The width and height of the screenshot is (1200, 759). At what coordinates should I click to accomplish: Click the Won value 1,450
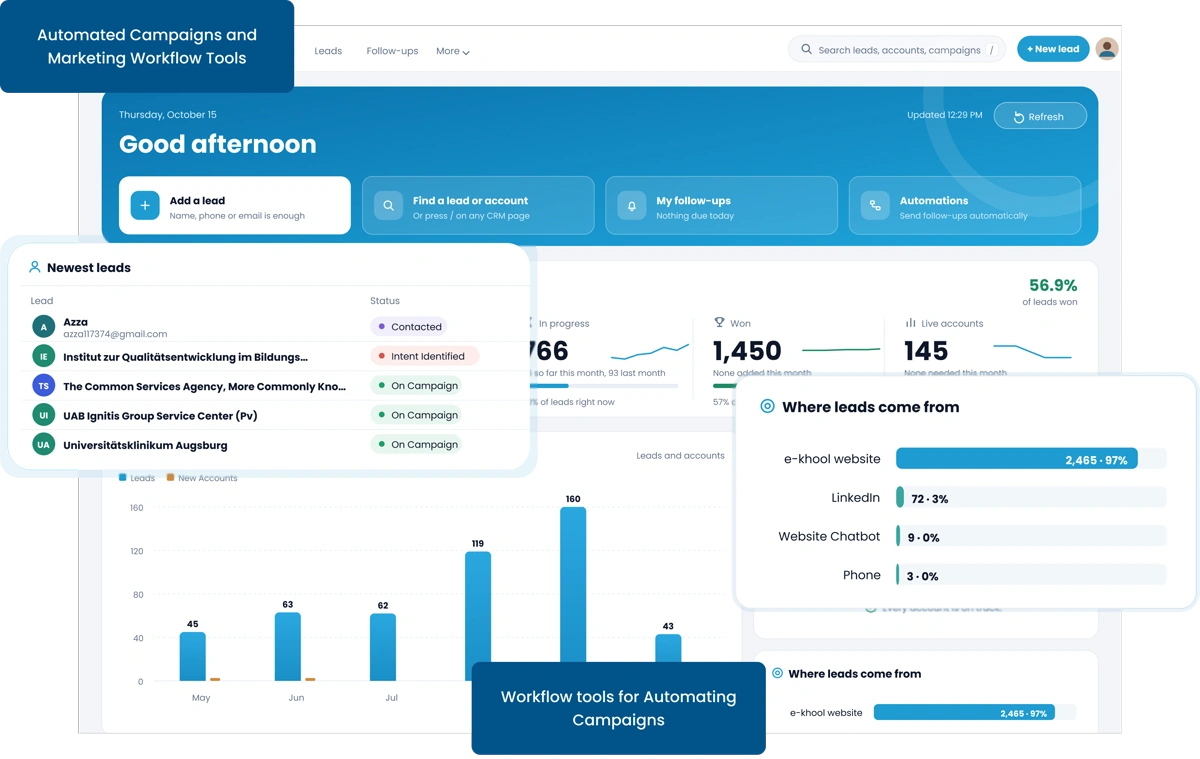[747, 351]
